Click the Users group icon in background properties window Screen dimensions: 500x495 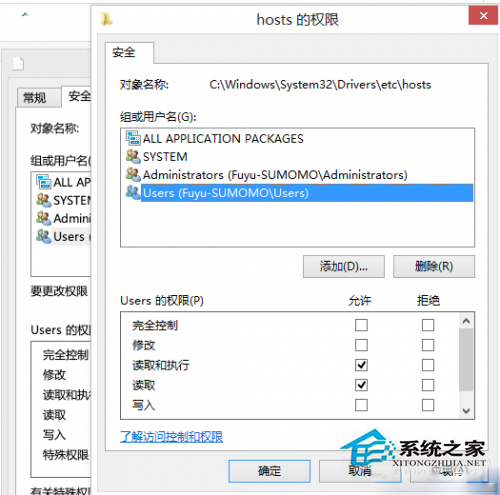click(44, 236)
